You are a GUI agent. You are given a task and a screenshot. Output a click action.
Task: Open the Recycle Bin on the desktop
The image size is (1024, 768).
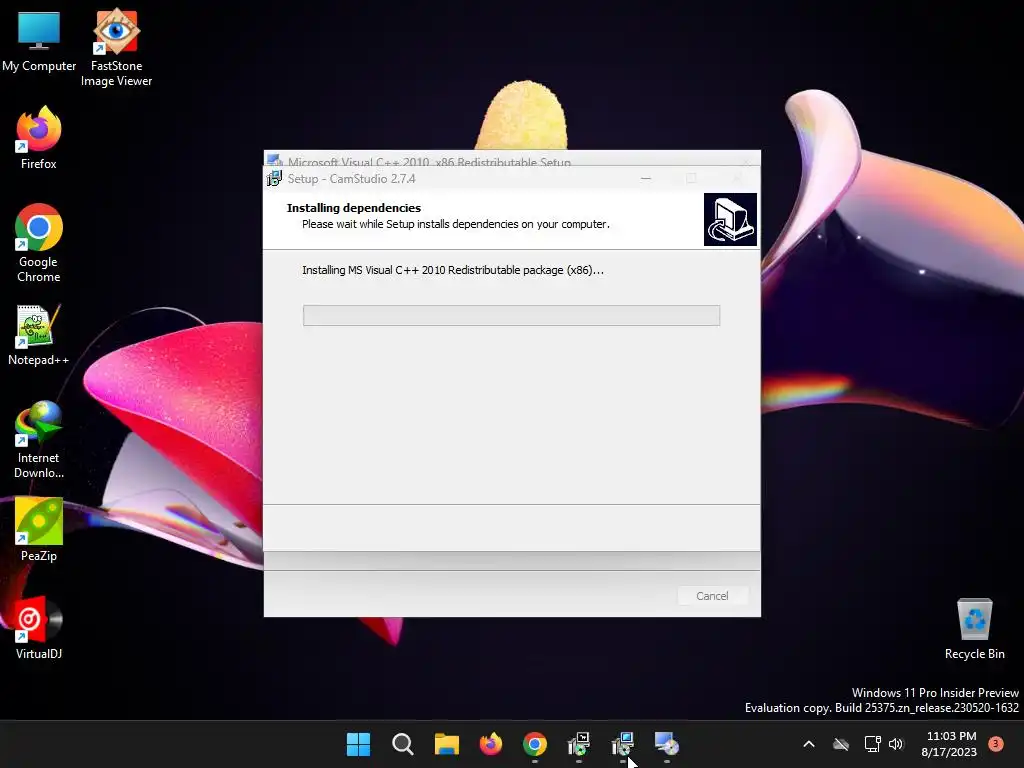tap(974, 628)
